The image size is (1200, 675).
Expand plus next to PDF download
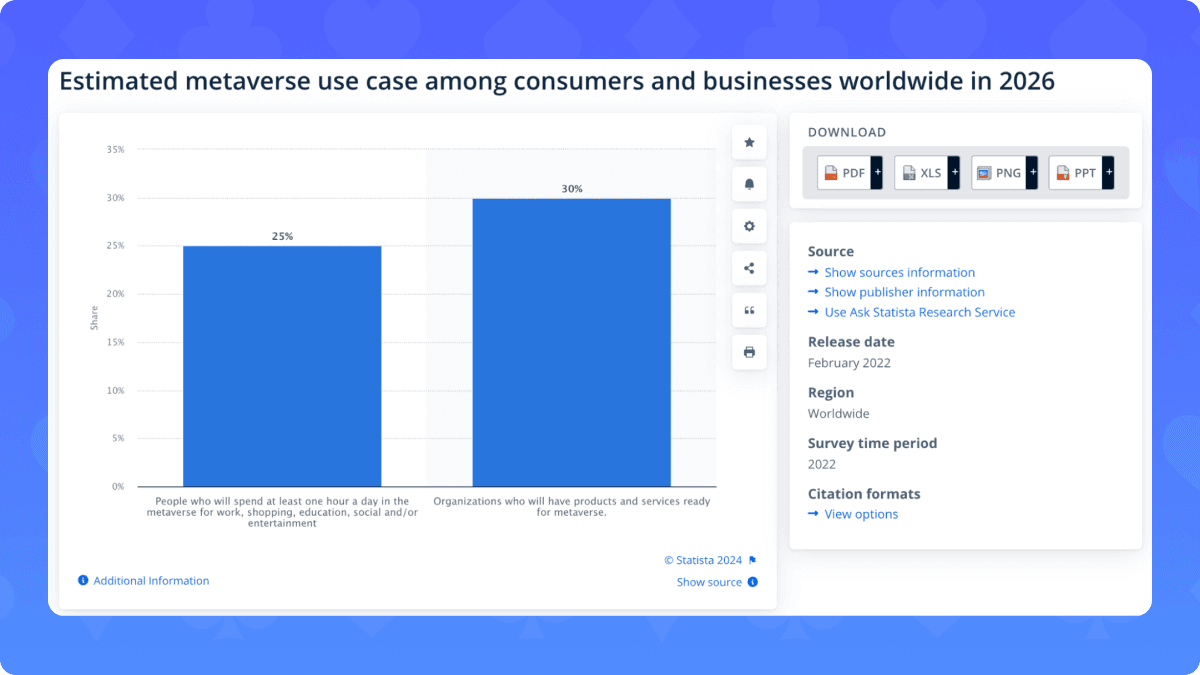click(x=876, y=173)
